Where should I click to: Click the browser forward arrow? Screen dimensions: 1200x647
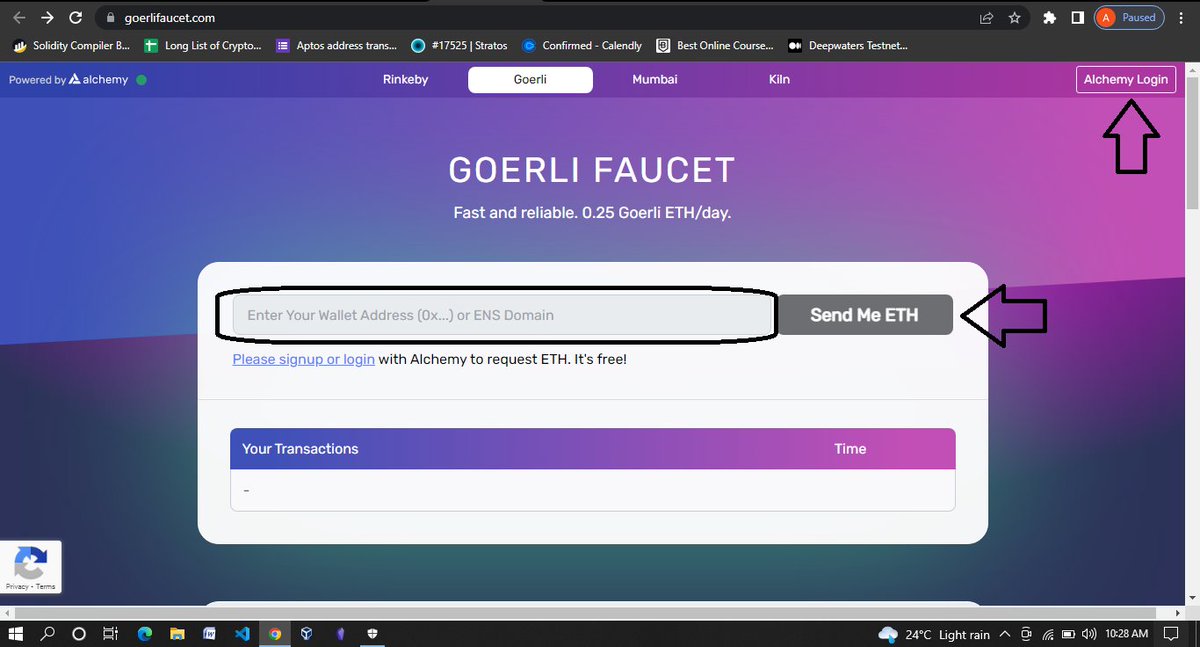pos(47,18)
